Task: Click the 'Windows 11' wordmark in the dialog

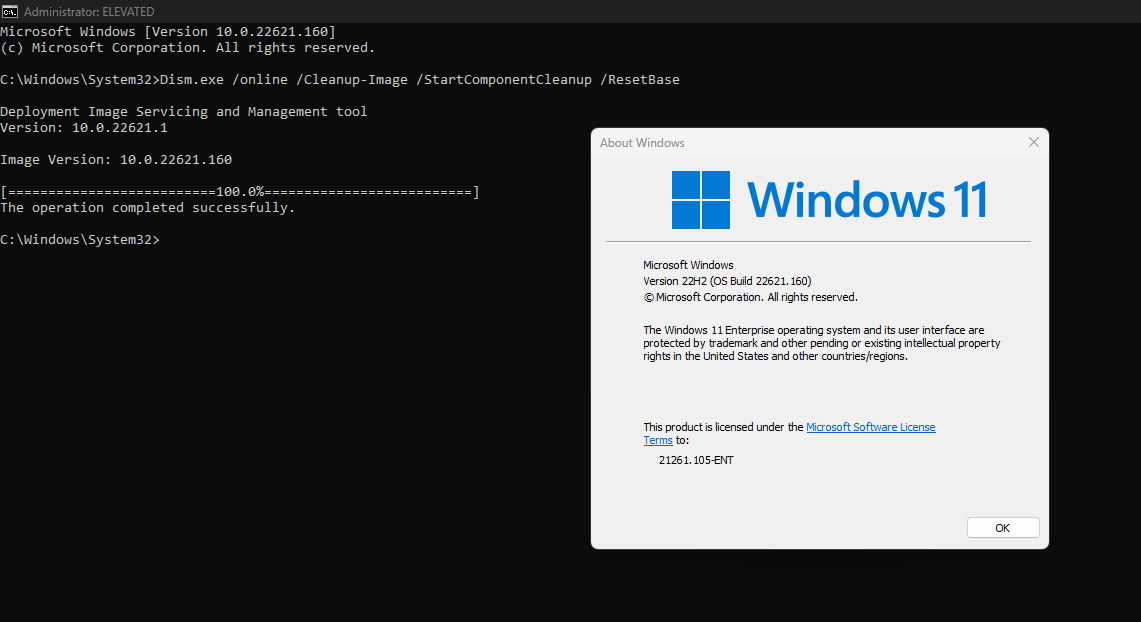Action: [x=867, y=200]
